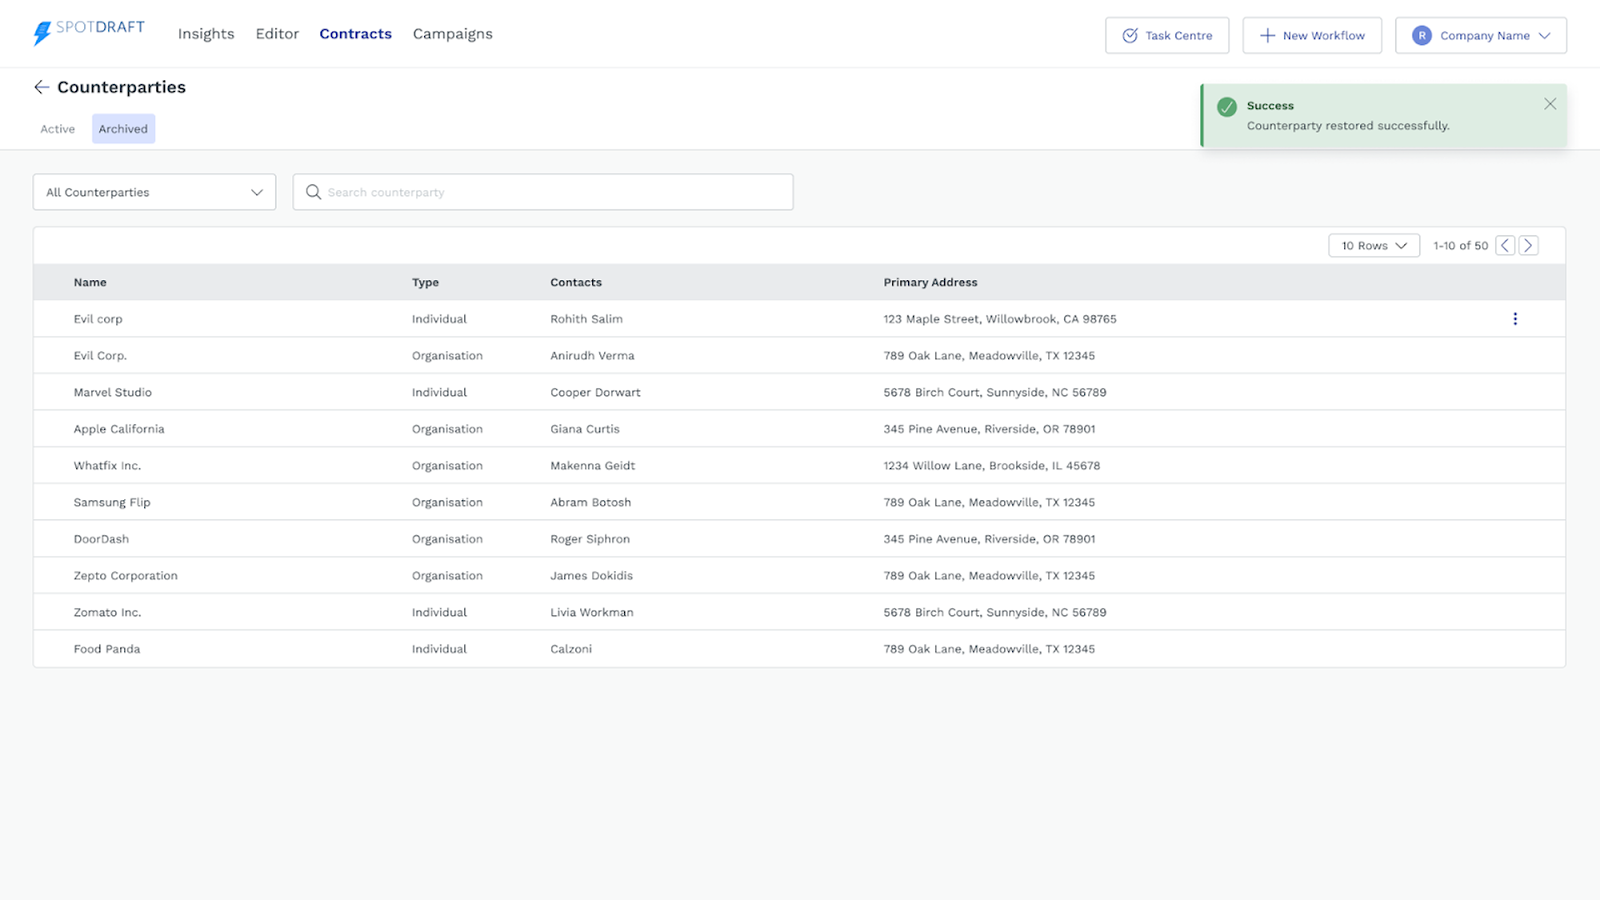1600x900 pixels.
Task: Click contact Abram Botosh
Action: (590, 502)
